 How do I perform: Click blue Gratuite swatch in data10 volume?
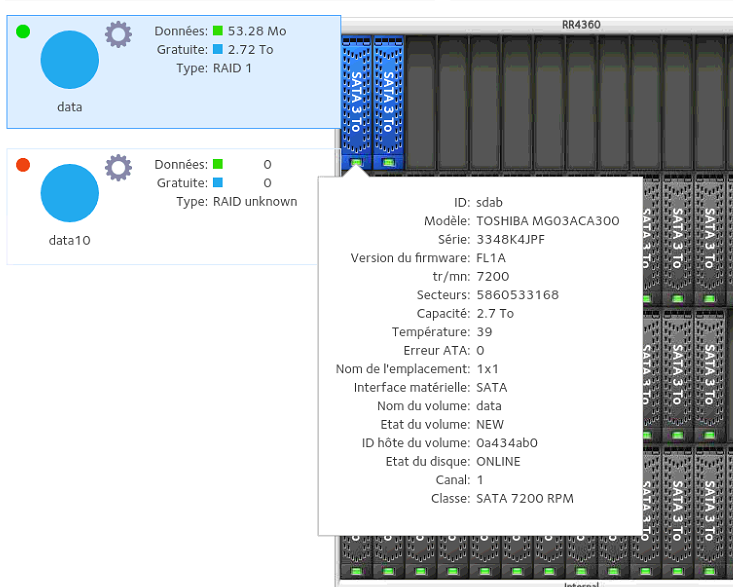(218, 182)
